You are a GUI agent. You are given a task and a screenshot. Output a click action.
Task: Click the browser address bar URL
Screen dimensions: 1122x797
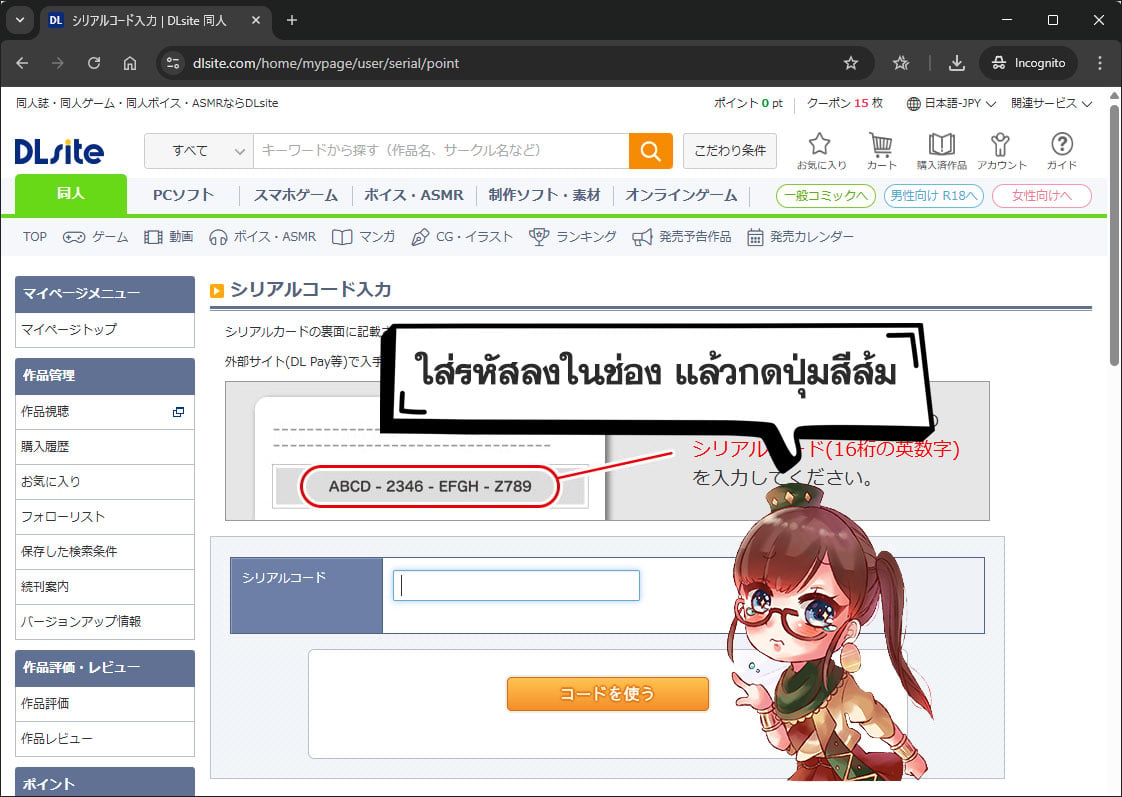[326, 63]
